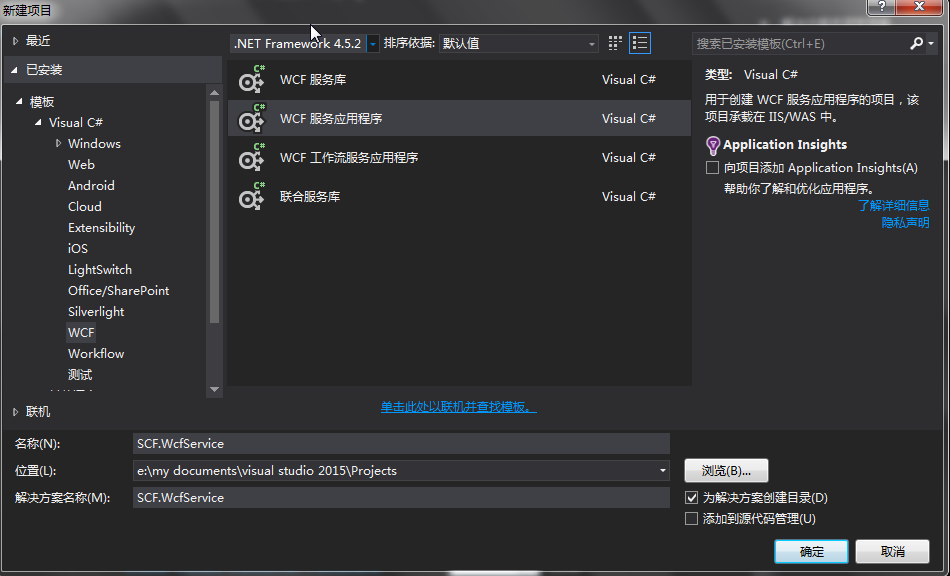Click the tree scrollbar up arrow
950x576 pixels.
[214, 93]
